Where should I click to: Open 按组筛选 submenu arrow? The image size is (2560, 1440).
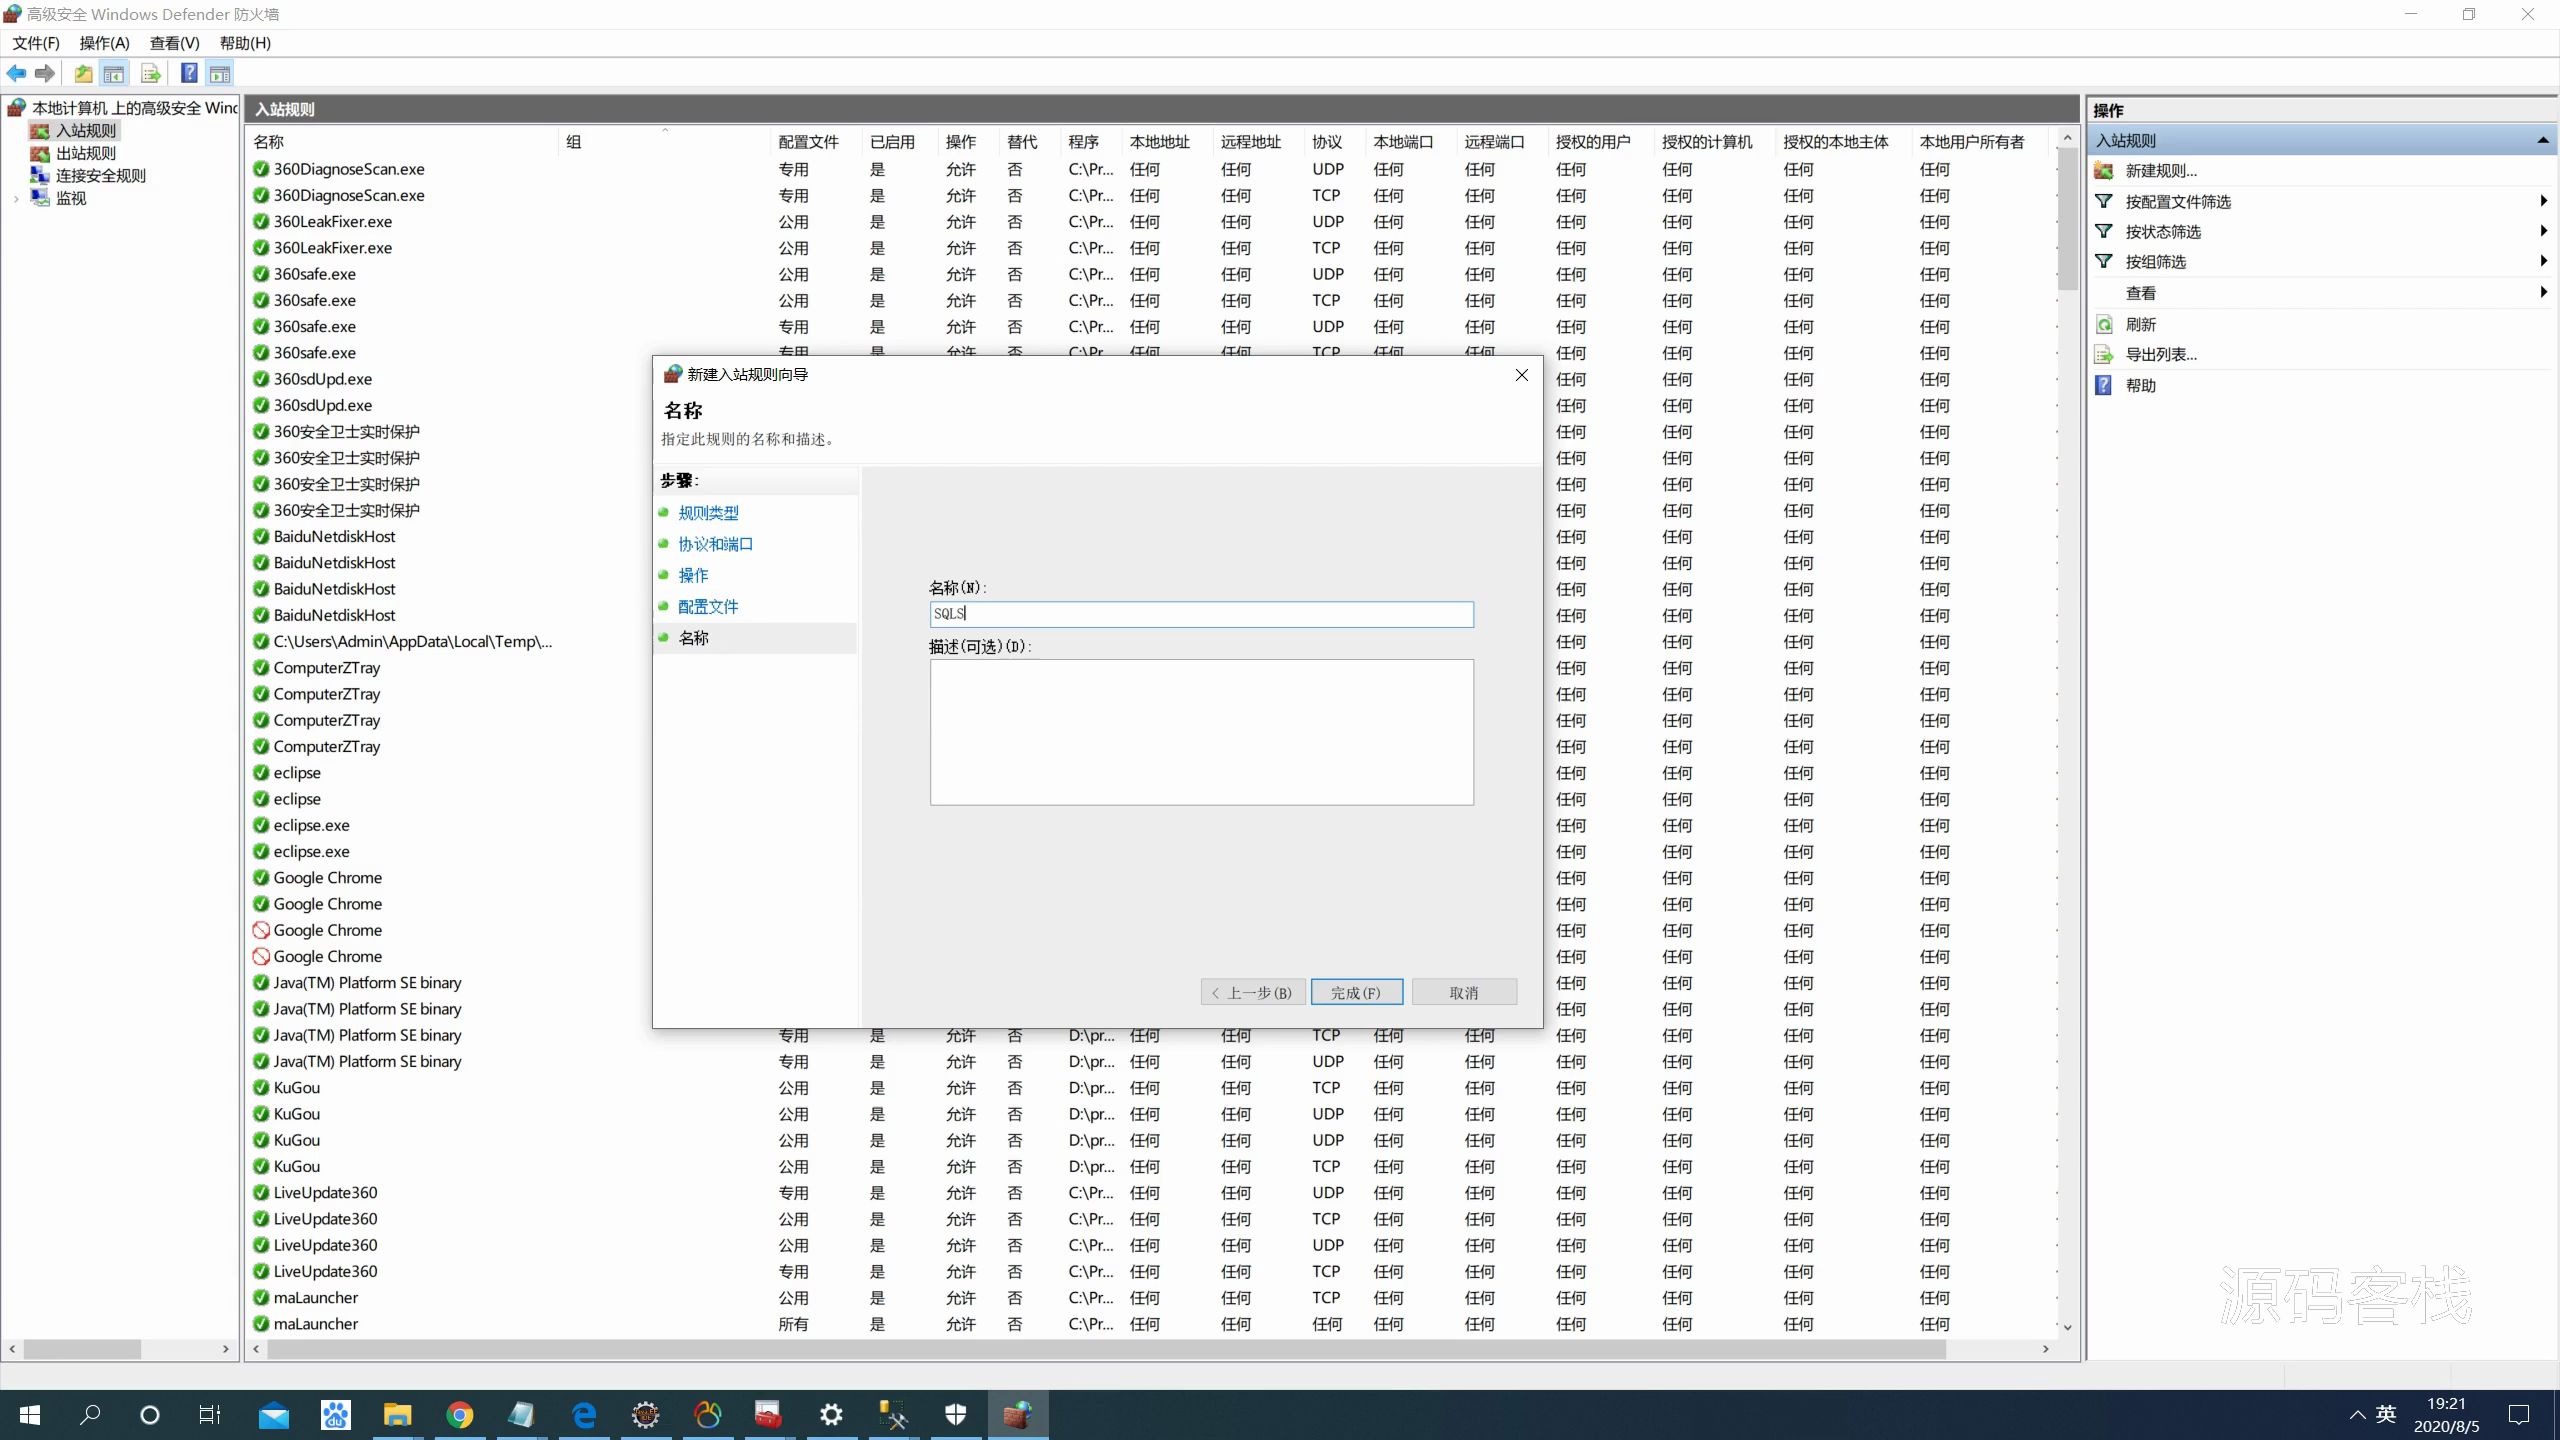(2543, 261)
